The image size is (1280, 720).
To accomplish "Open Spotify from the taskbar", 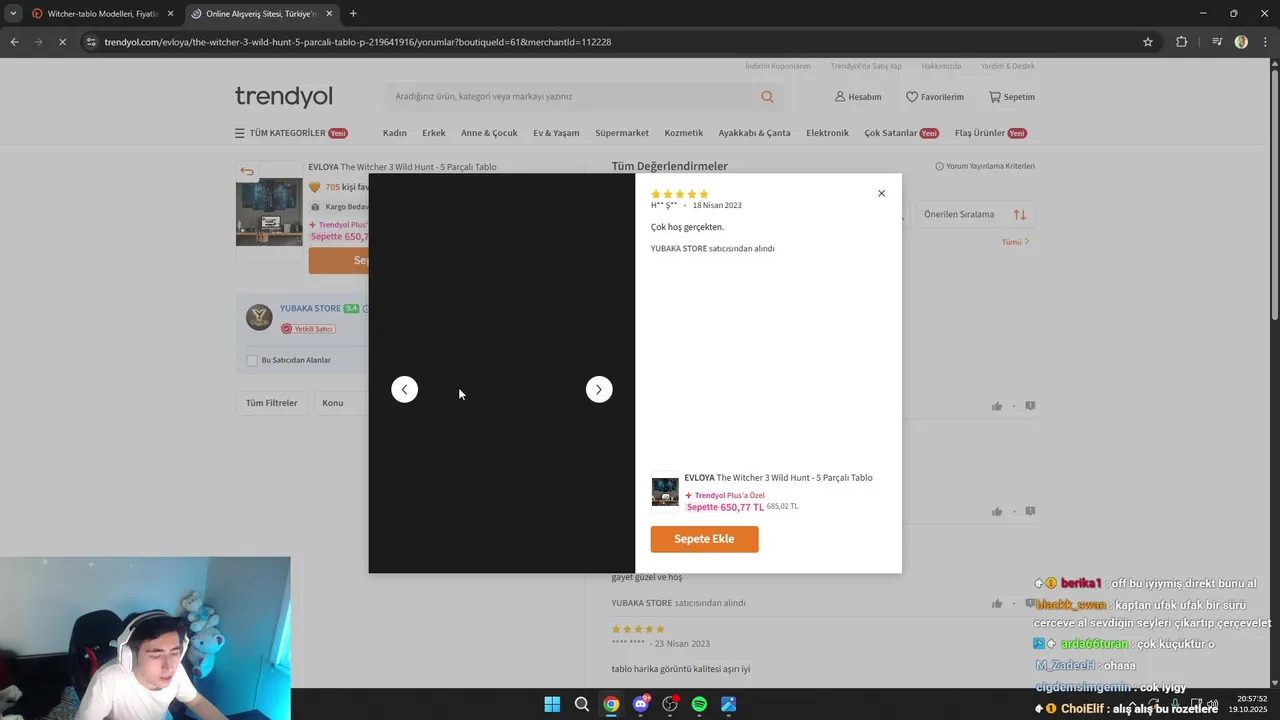I will 699,704.
